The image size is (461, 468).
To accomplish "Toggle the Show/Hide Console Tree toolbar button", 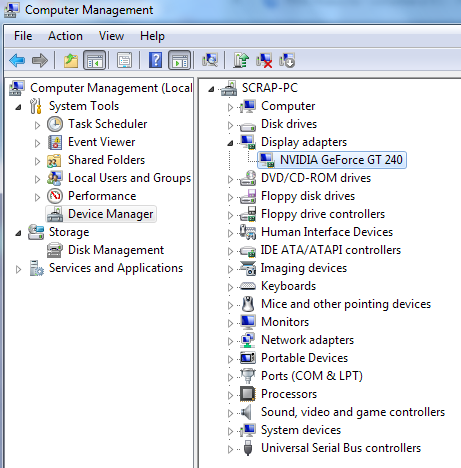I will point(94,60).
